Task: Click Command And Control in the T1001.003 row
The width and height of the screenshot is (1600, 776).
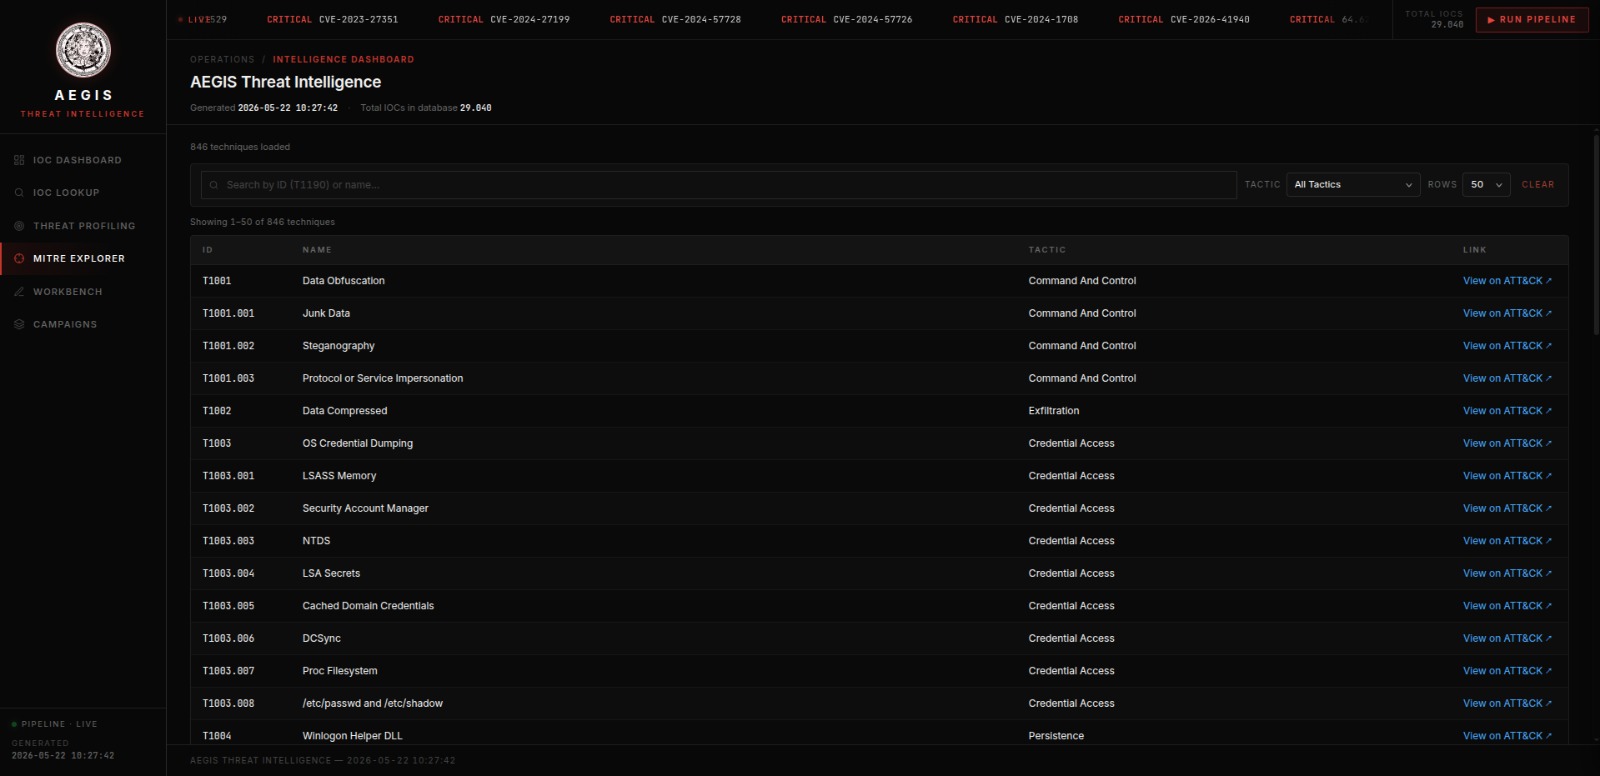Action: [1082, 378]
